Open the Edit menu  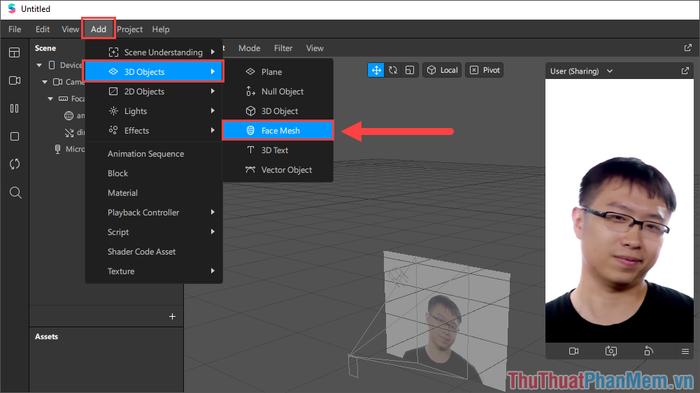point(42,29)
